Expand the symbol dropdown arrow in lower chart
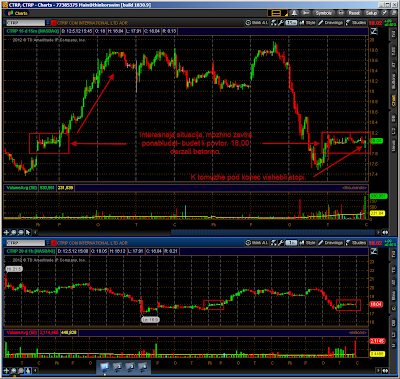The height and width of the screenshot is (379, 400). (x=48, y=243)
